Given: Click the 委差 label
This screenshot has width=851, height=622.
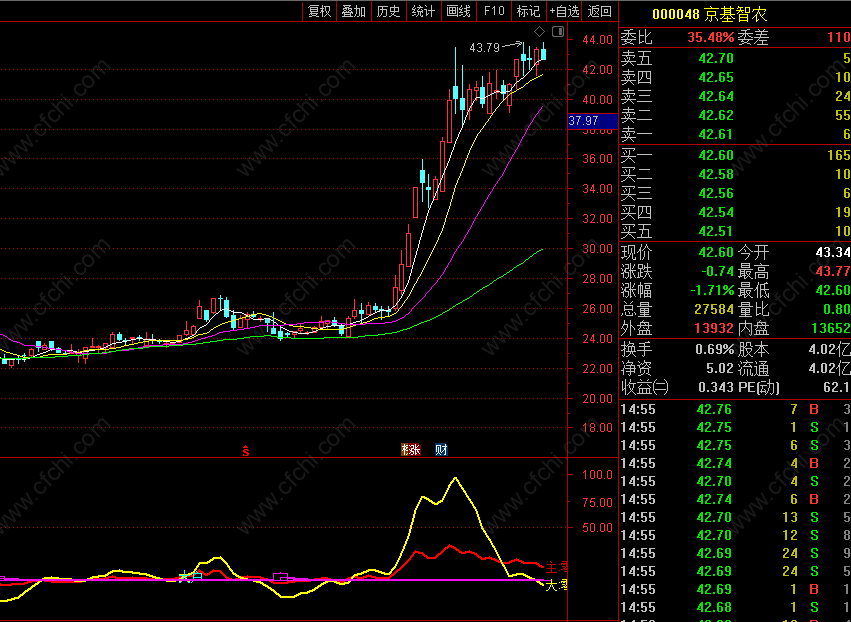Looking at the screenshot, I should pos(753,37).
